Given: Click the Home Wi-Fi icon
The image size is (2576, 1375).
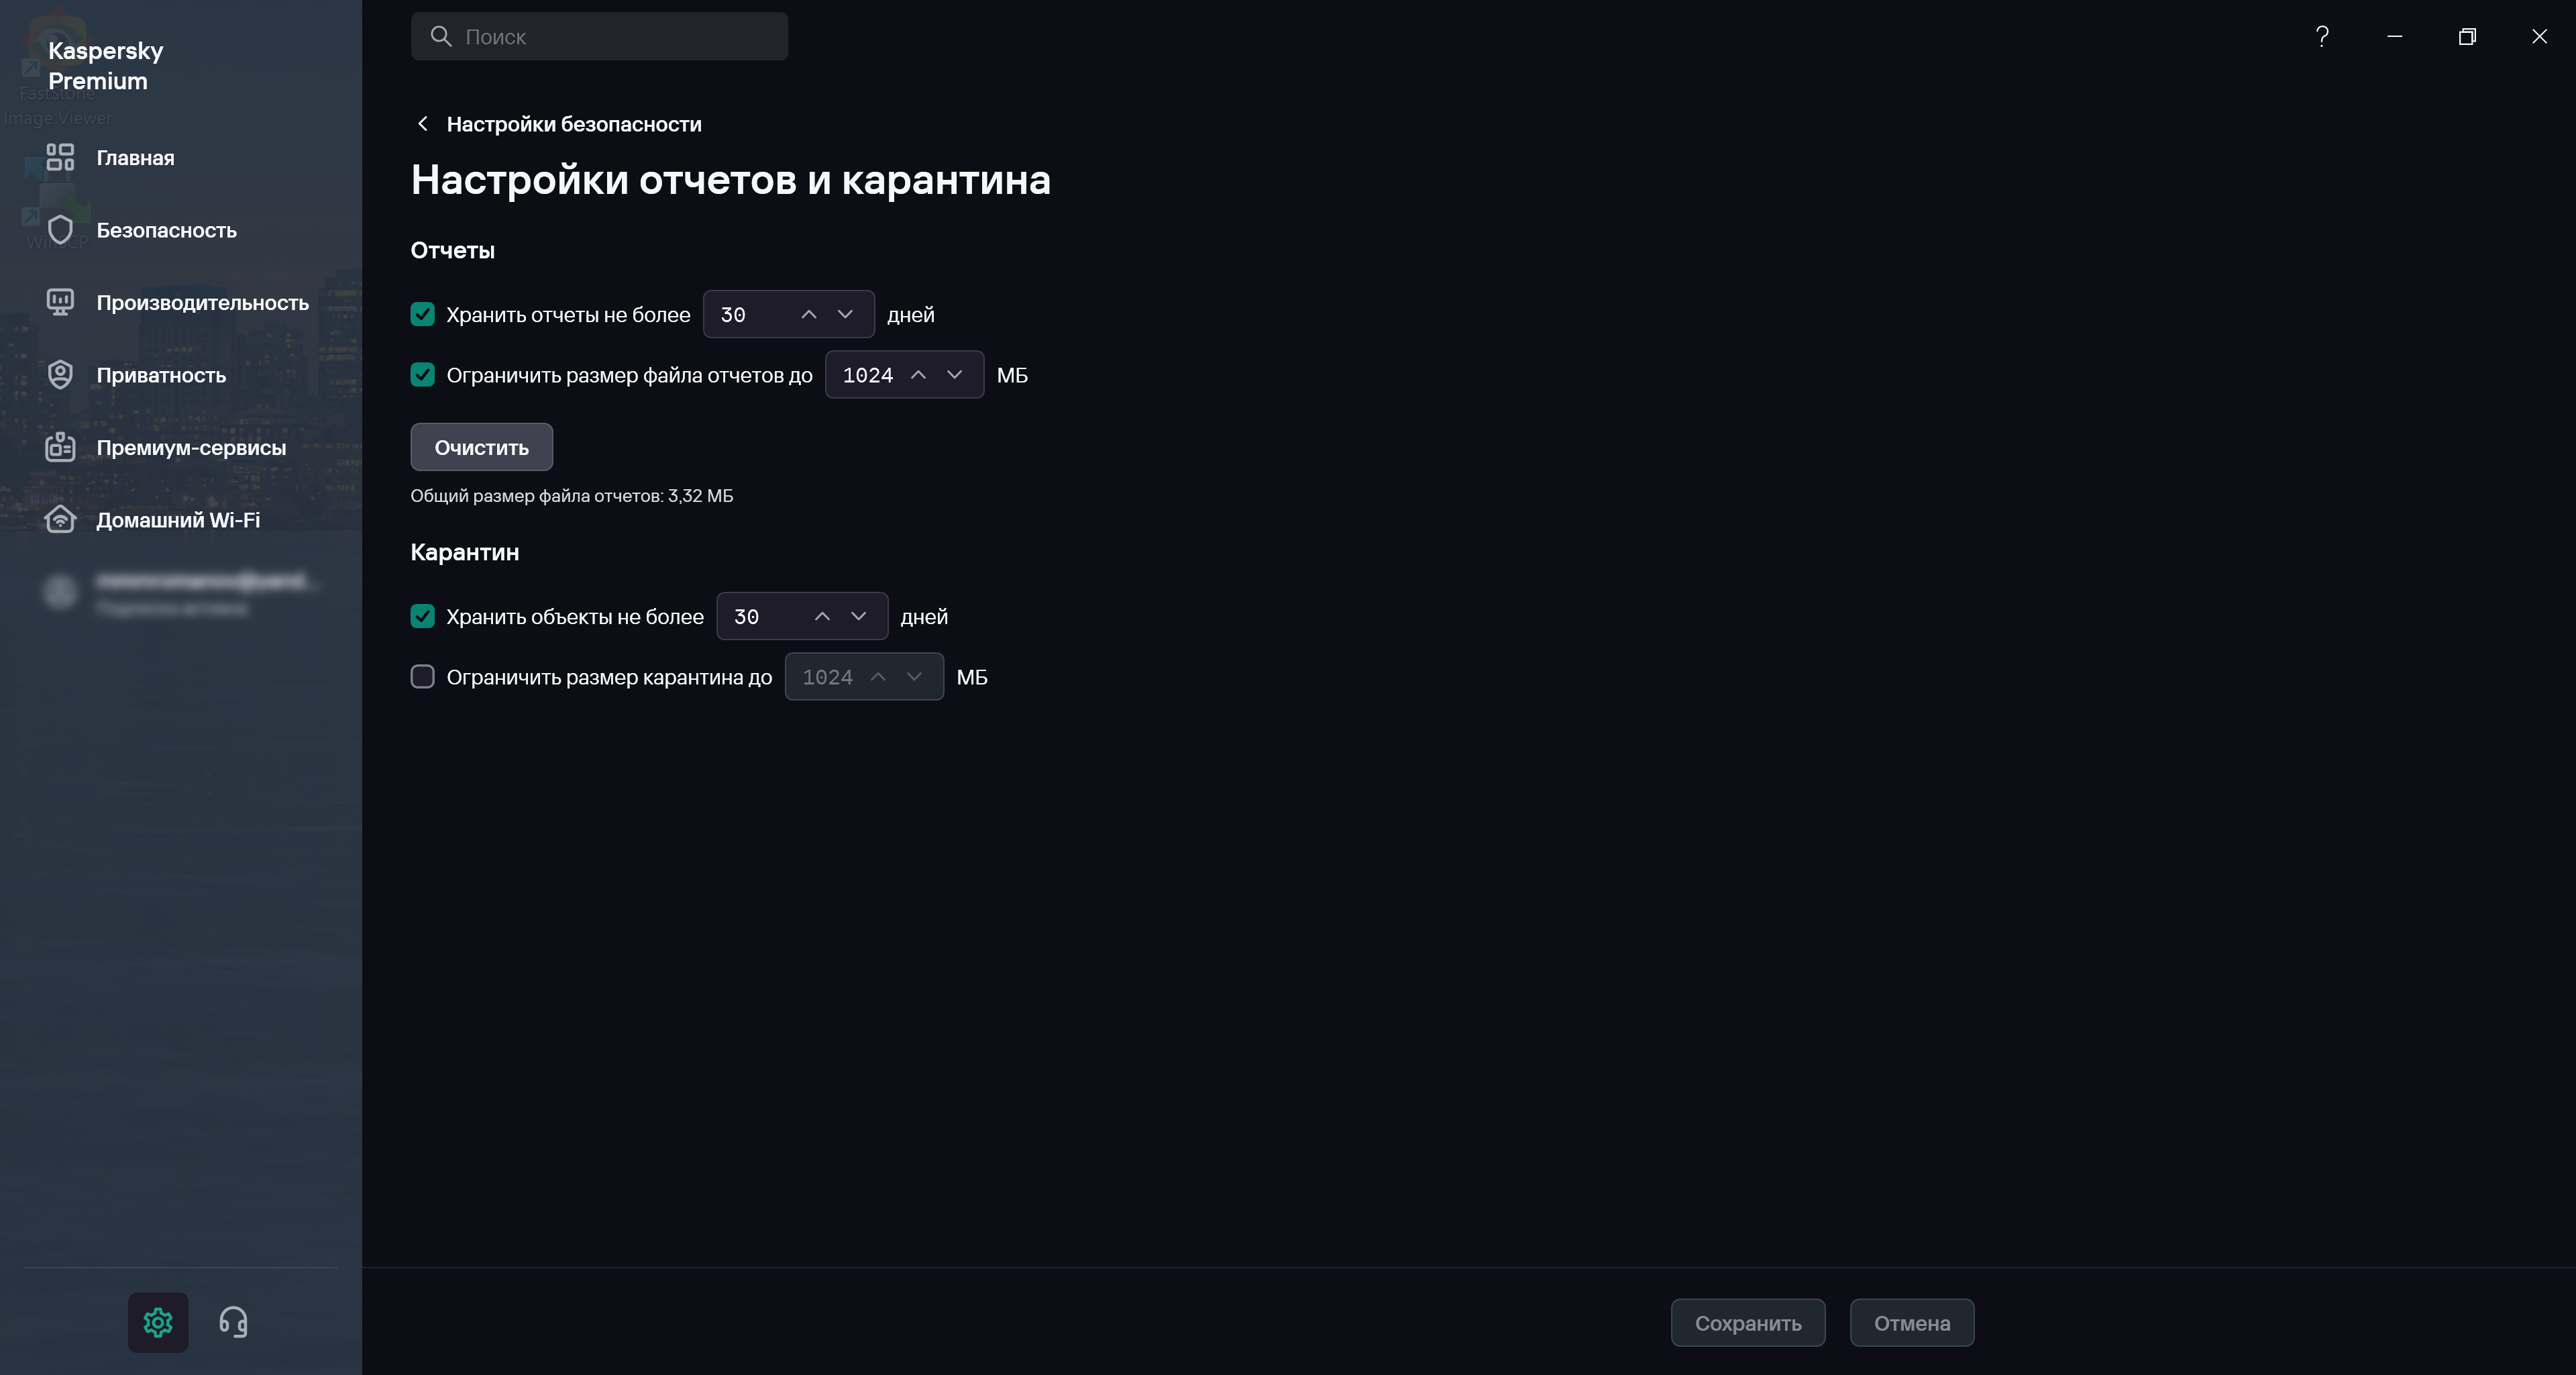Looking at the screenshot, I should point(60,520).
